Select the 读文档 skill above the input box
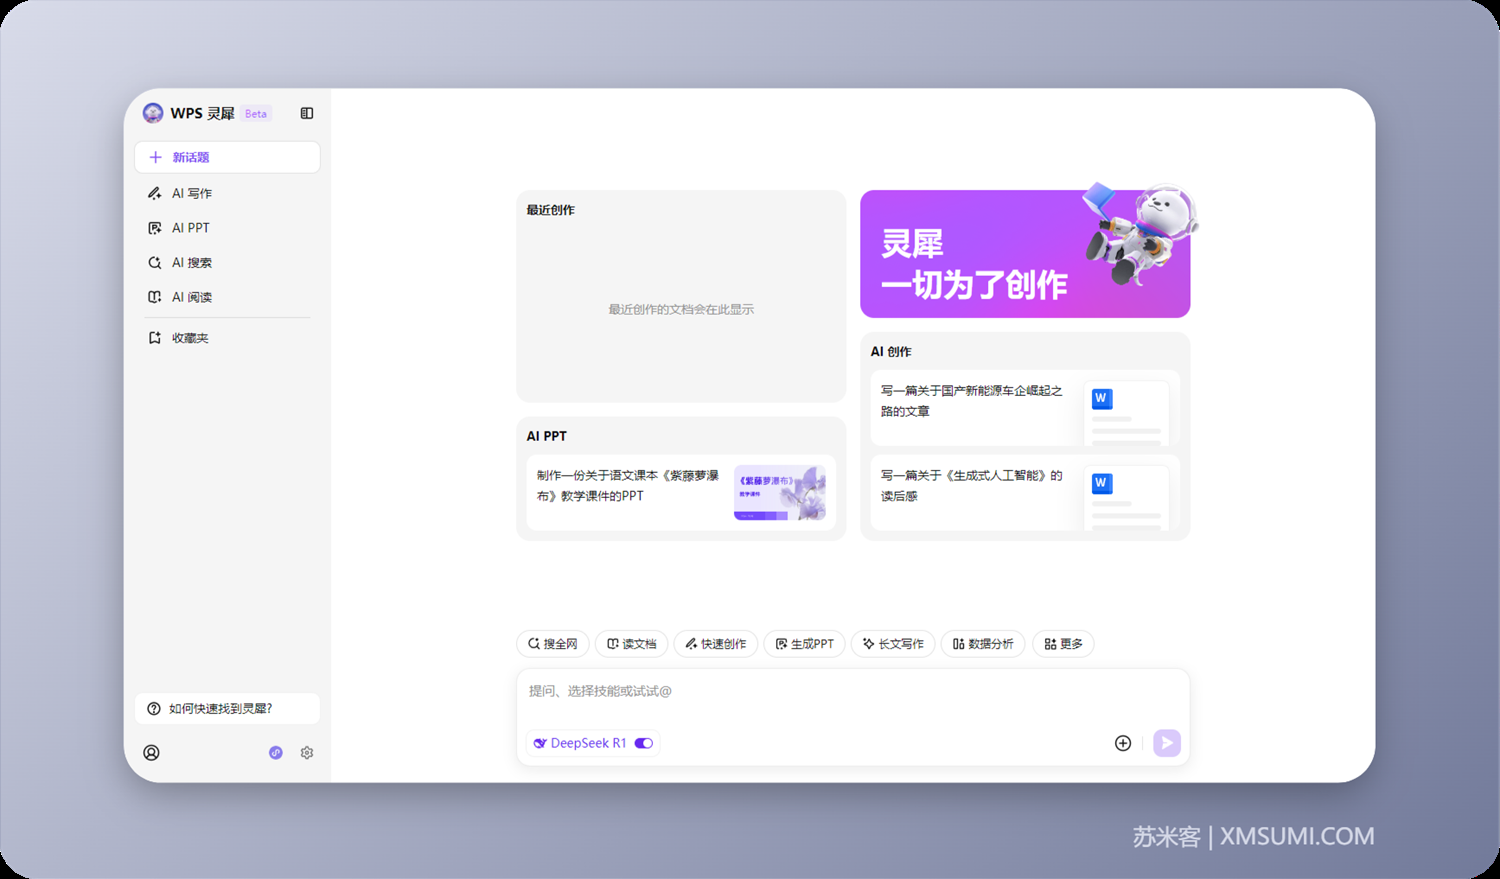The image size is (1500, 879). click(x=631, y=643)
